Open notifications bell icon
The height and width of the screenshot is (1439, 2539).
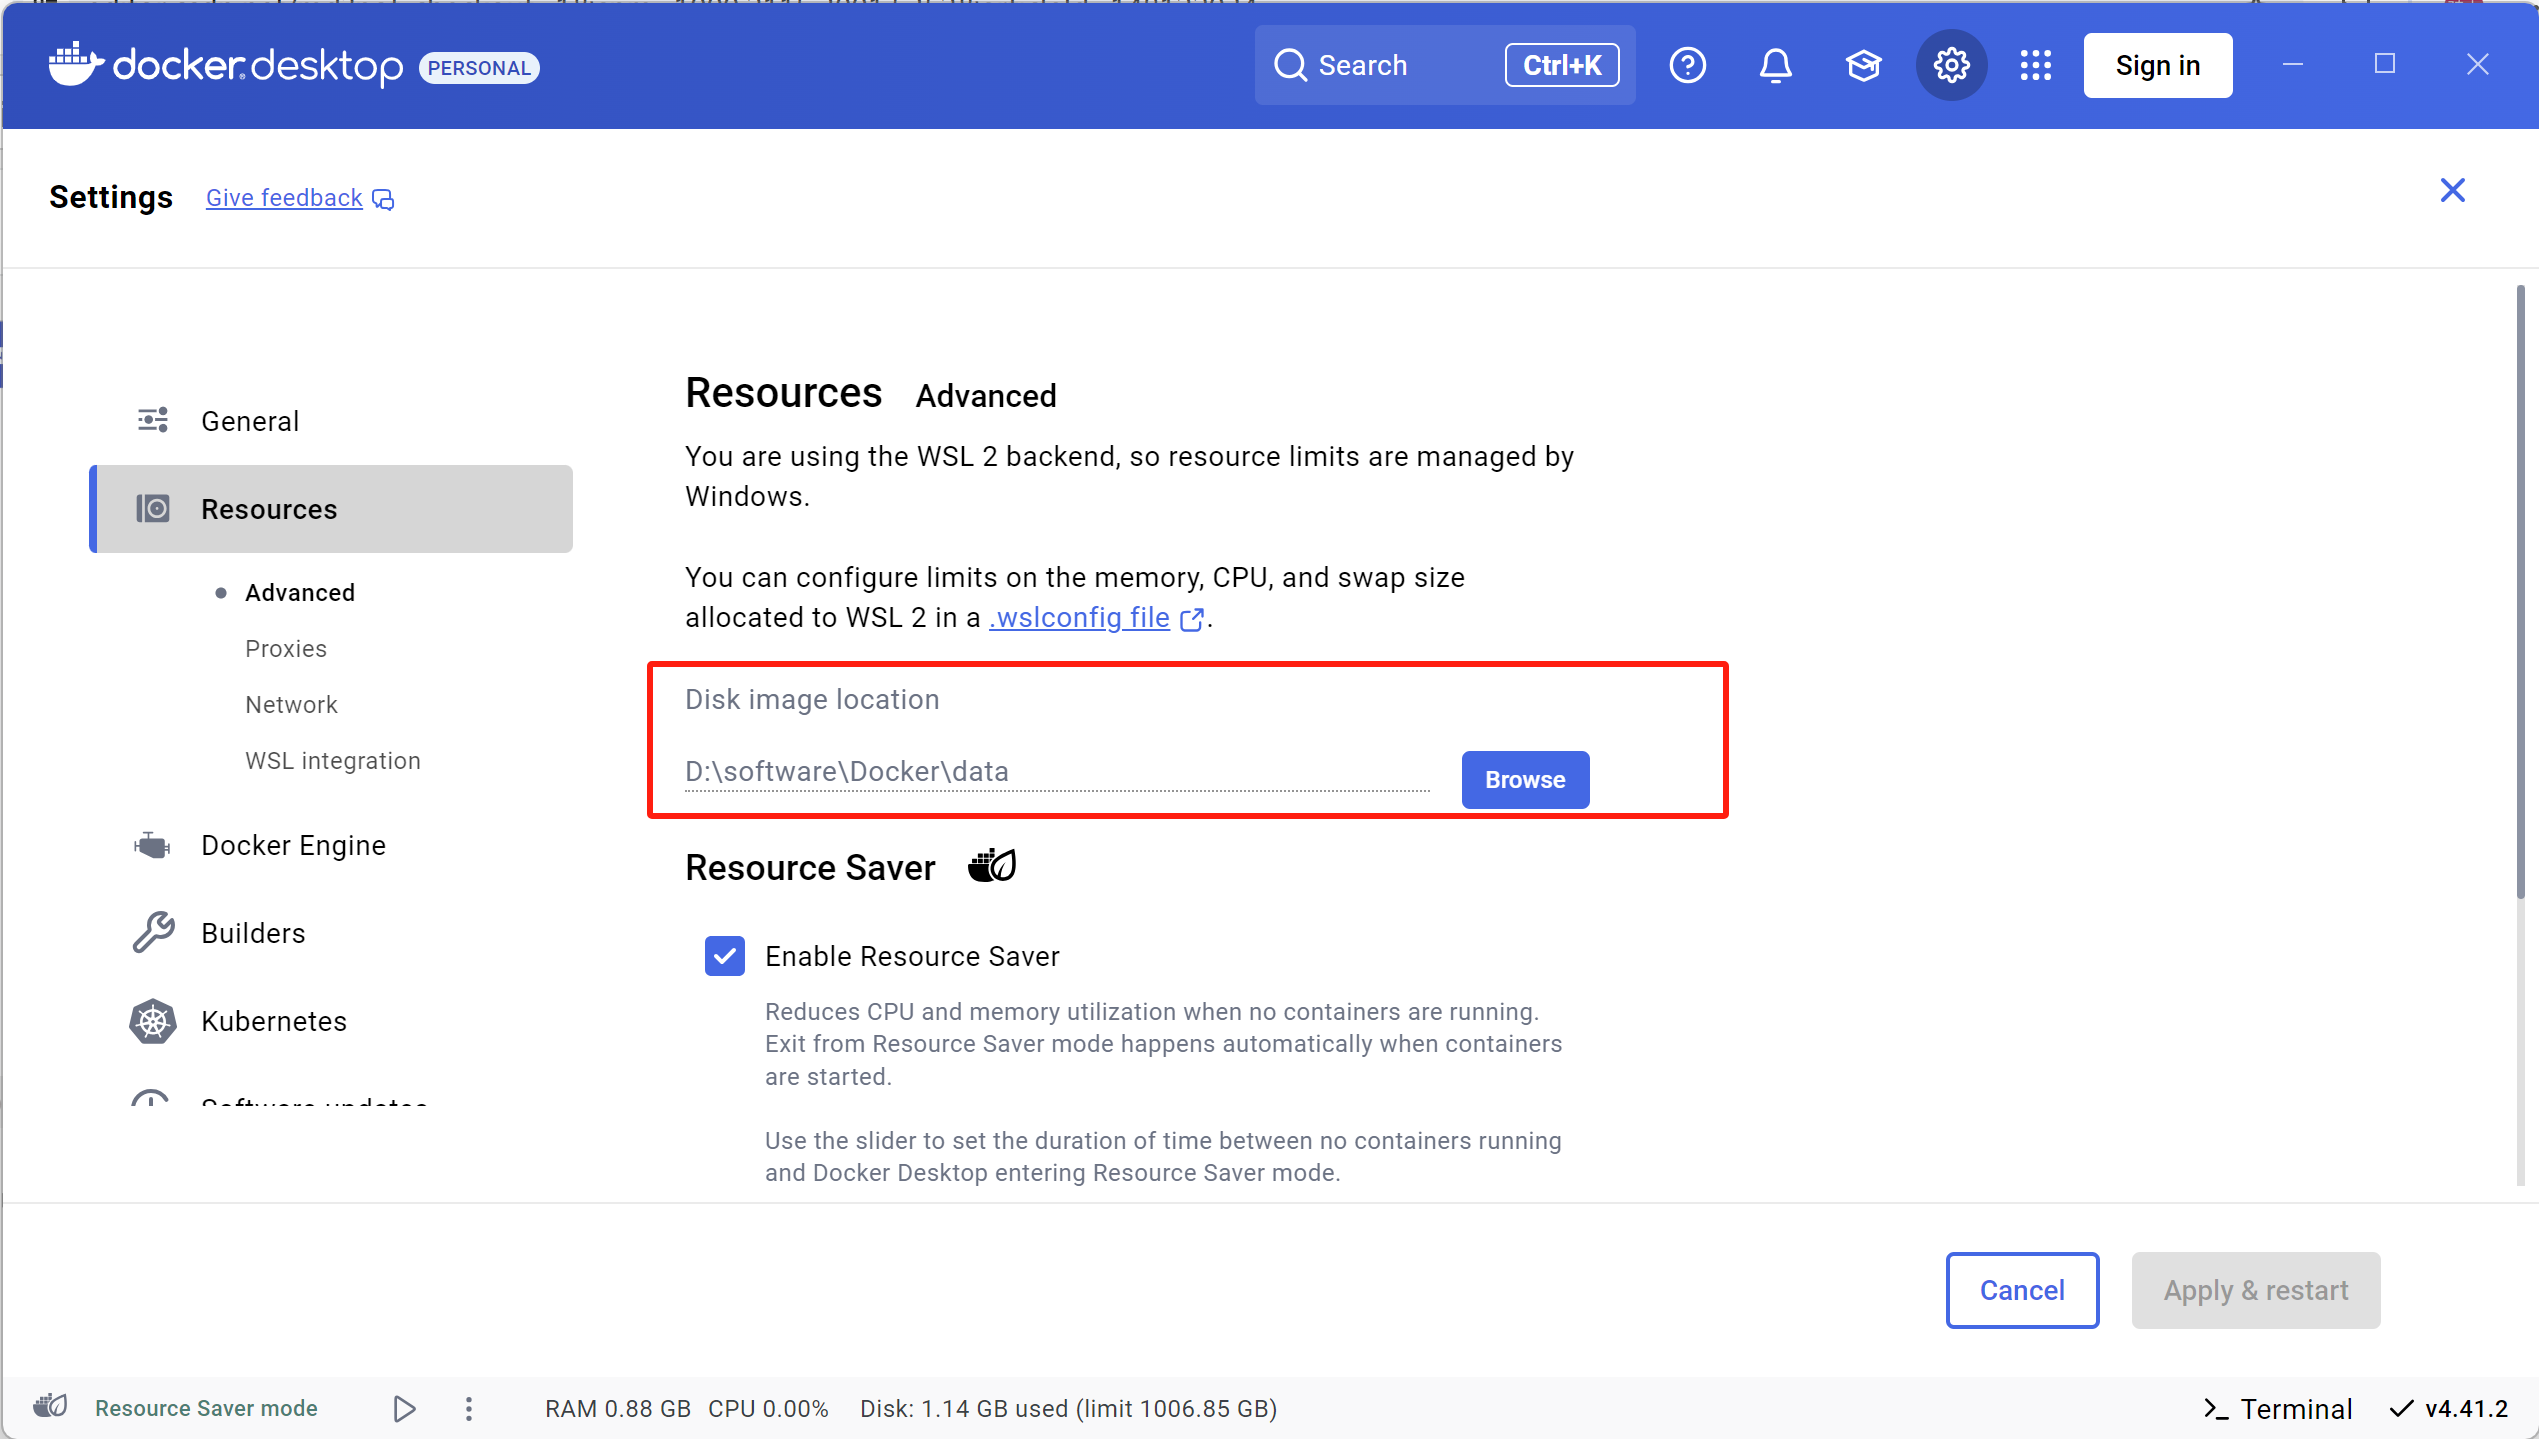[x=1775, y=66]
